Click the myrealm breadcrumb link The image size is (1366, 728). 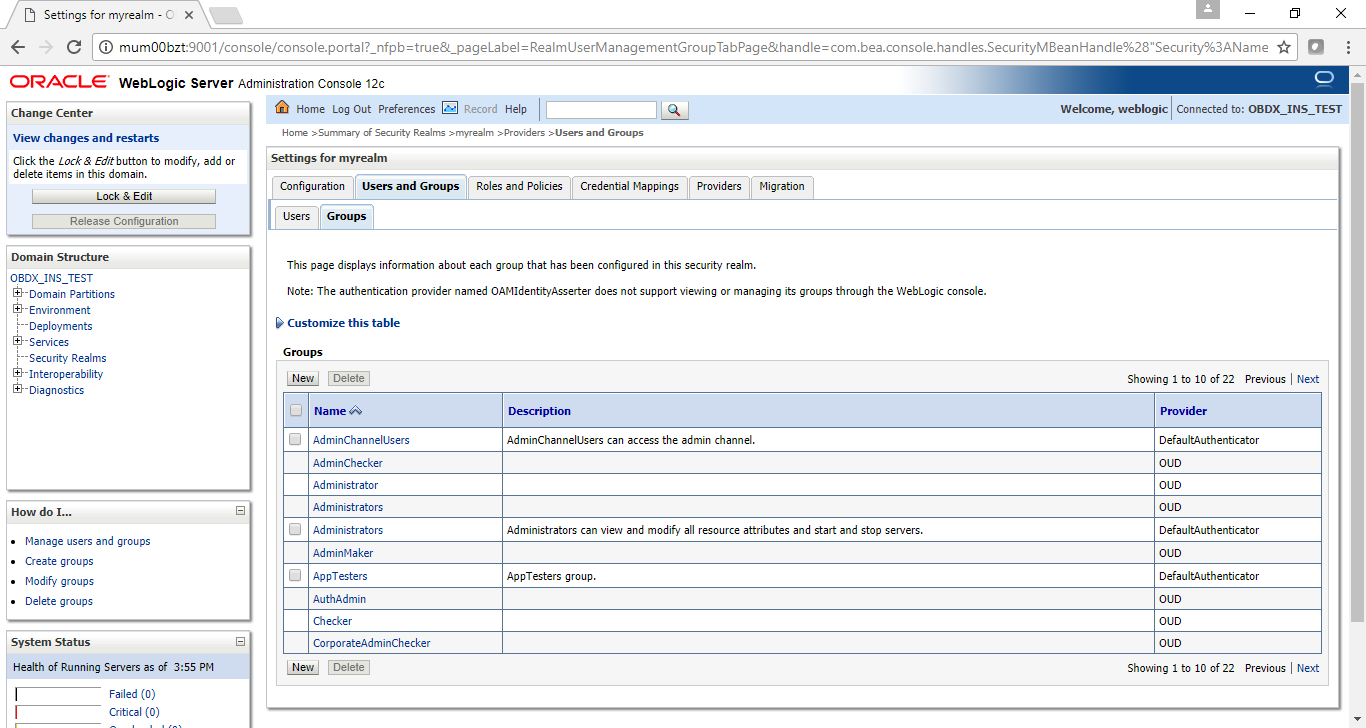(474, 132)
